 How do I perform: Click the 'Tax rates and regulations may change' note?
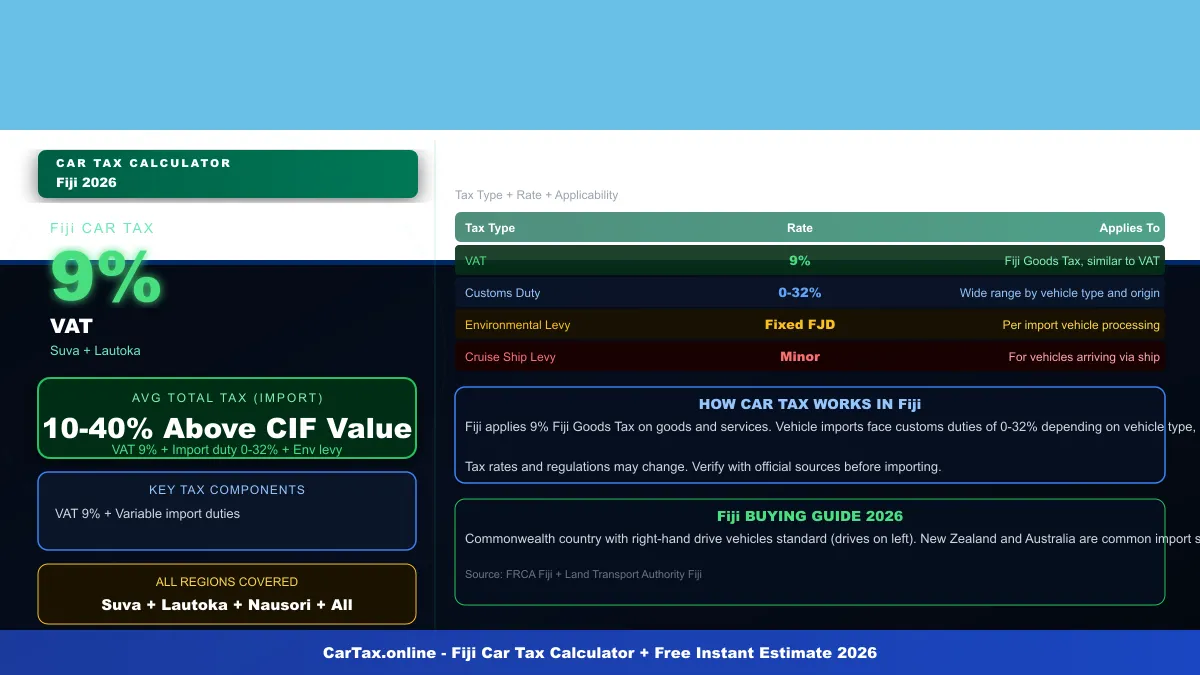pyautogui.click(x=703, y=467)
